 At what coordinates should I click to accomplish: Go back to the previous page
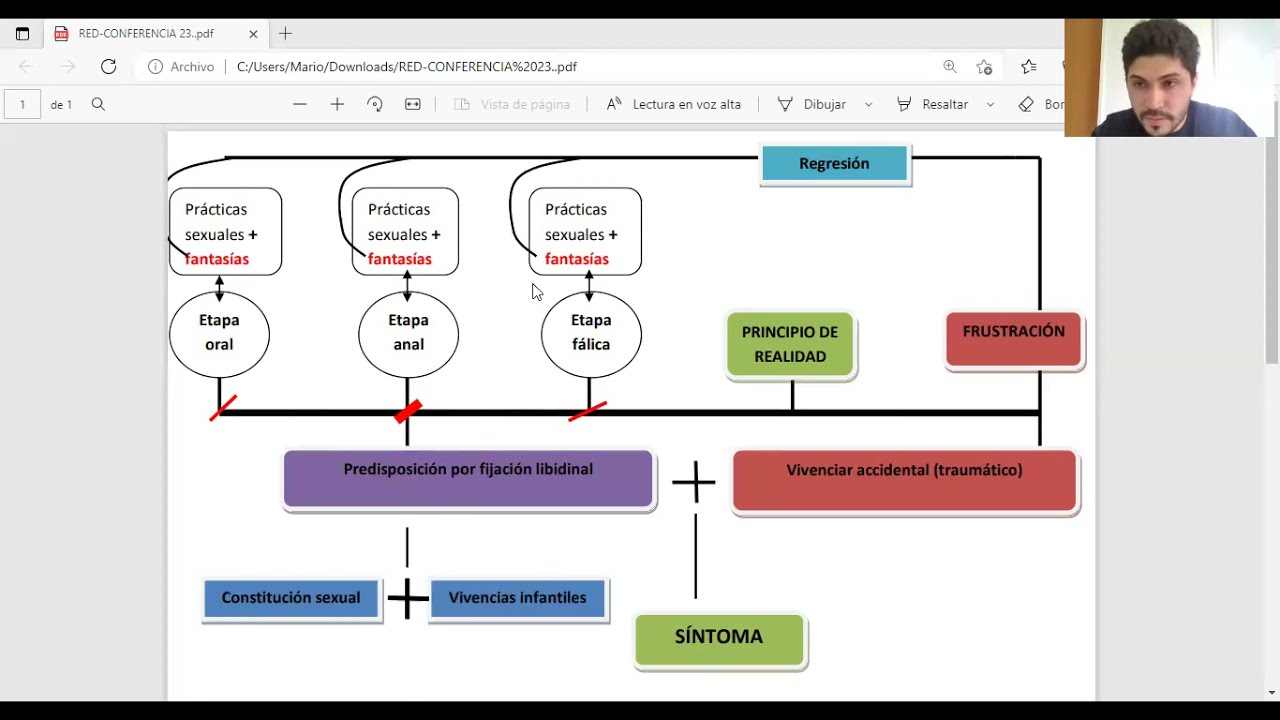(26, 67)
